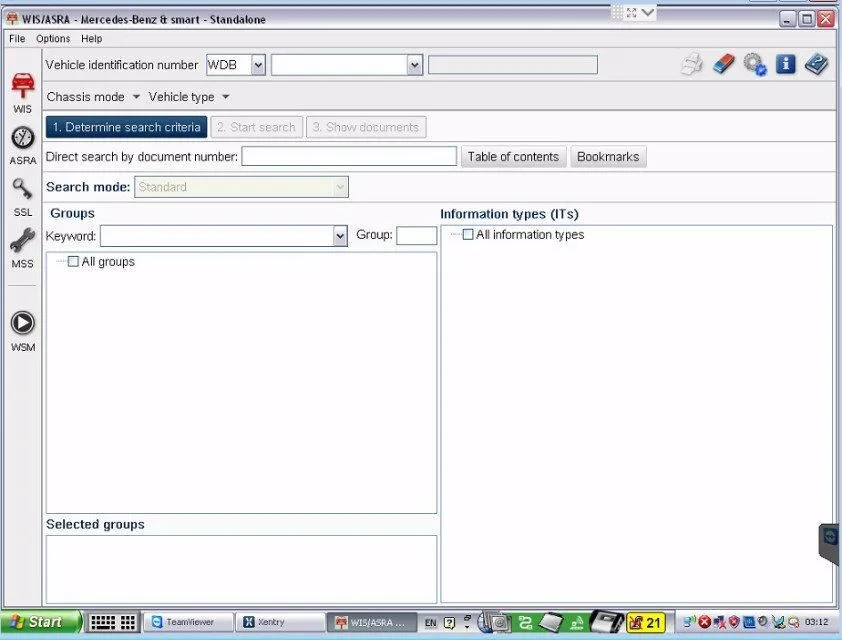Click the Bookmarks button
The height and width of the screenshot is (640, 842).
pyautogui.click(x=608, y=157)
